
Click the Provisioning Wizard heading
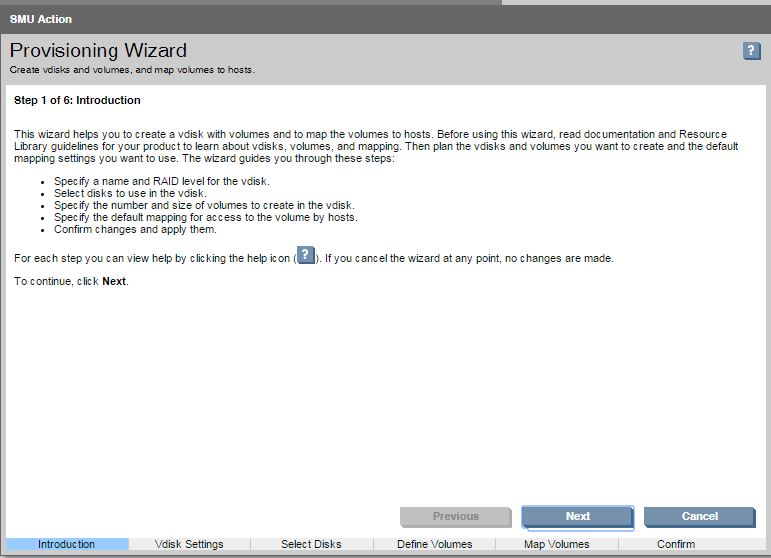click(x=98, y=51)
